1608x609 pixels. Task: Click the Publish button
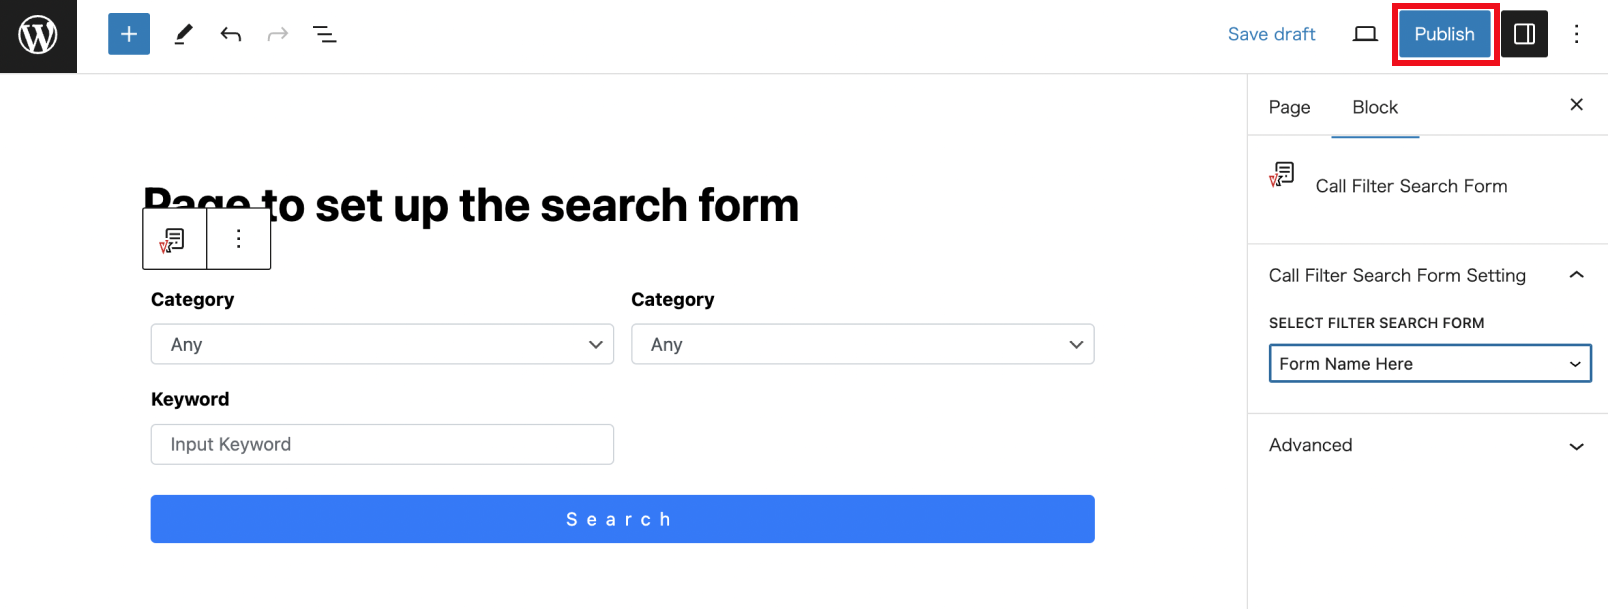pos(1443,33)
